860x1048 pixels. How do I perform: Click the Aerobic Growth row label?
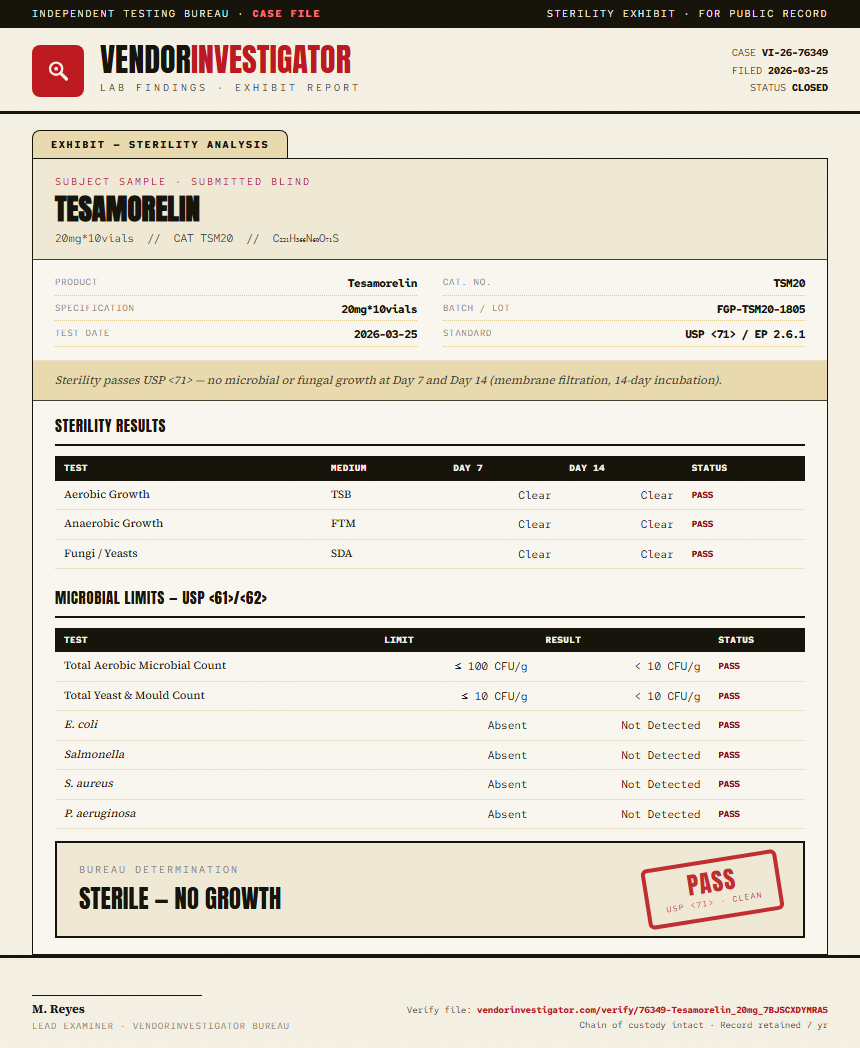pyautogui.click(x=107, y=495)
